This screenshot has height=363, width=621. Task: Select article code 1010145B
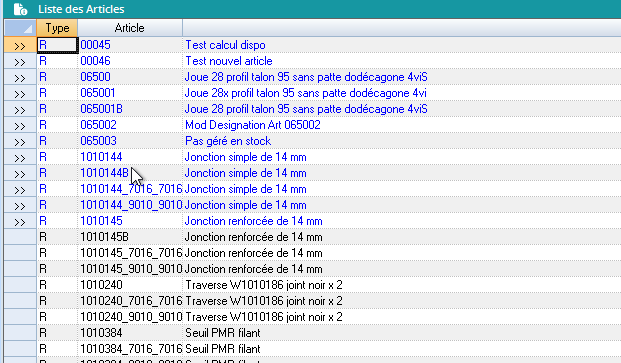(105, 237)
